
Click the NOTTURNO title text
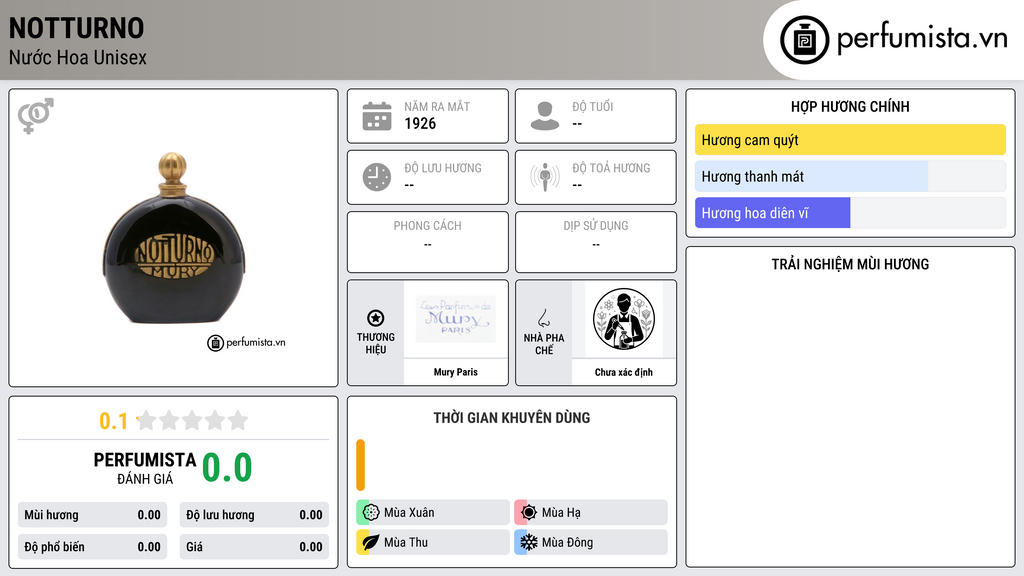point(76,28)
